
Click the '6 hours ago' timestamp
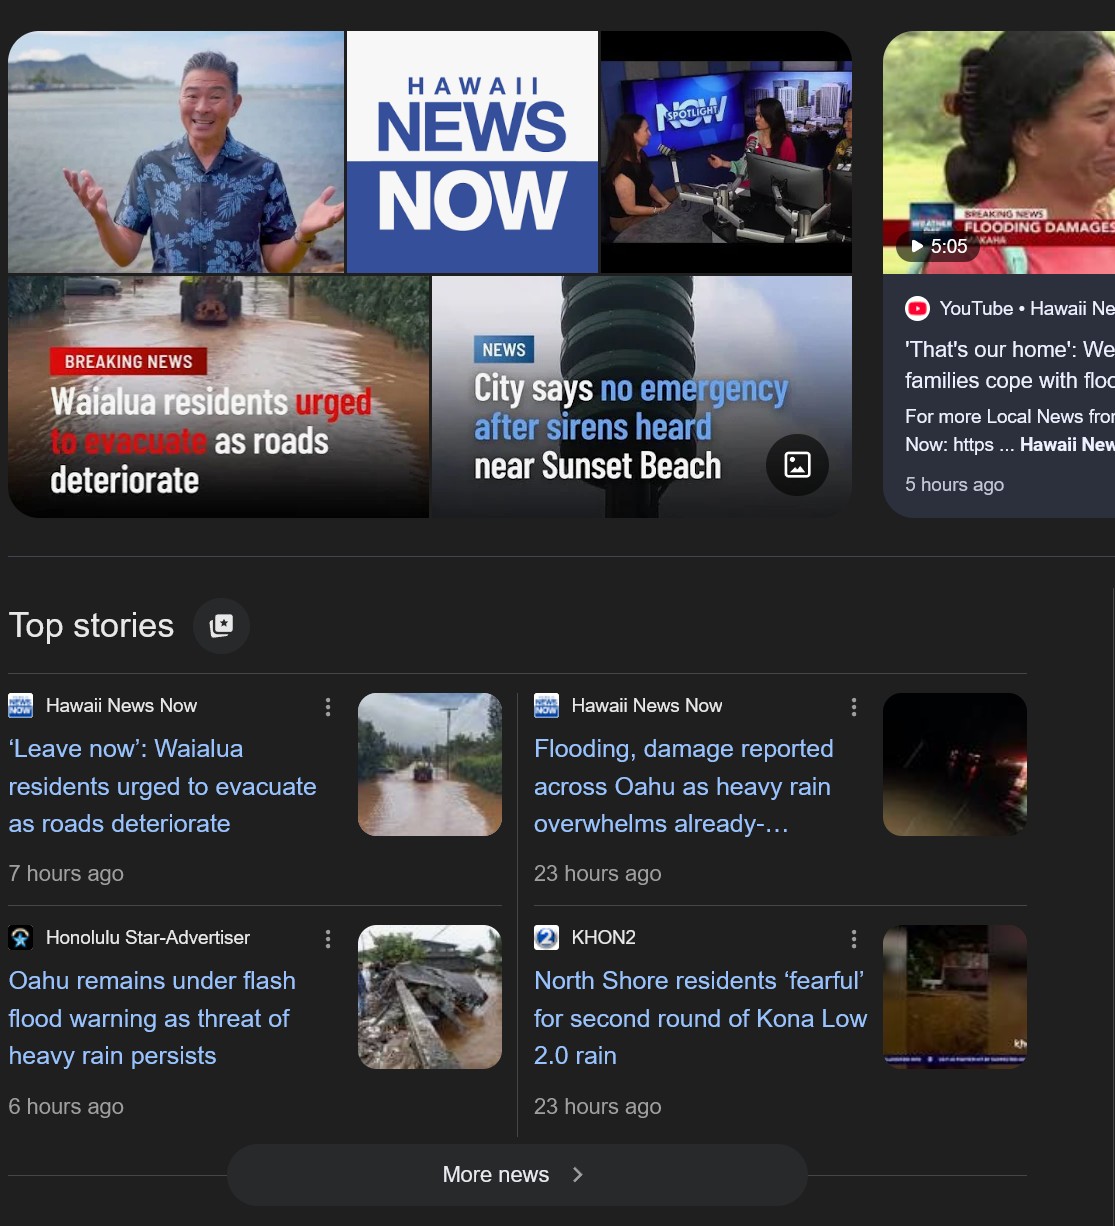[66, 1107]
